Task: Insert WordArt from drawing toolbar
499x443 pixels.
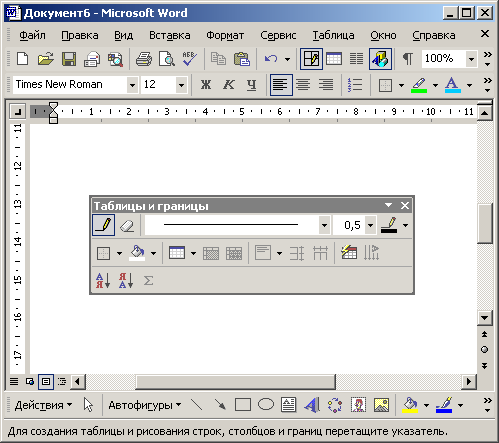Action: tap(312, 405)
